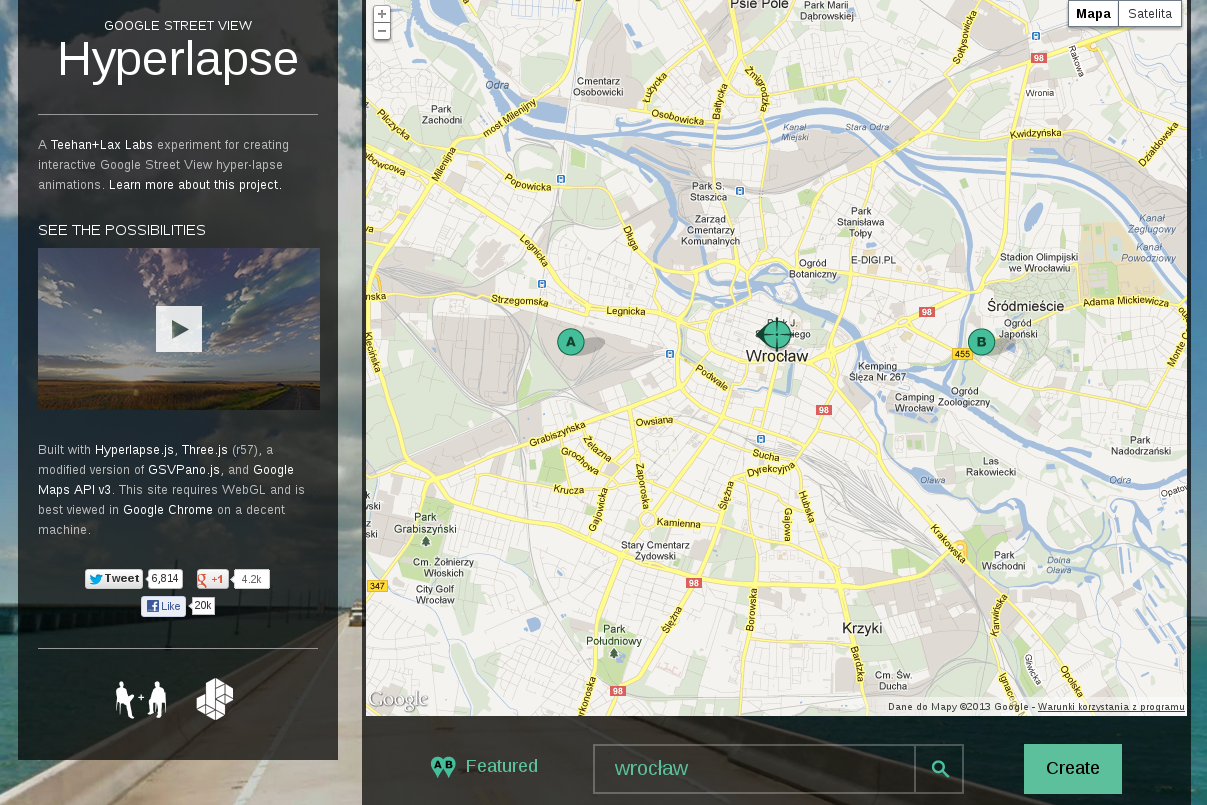Image resolution: width=1207 pixels, height=805 pixels.
Task: Click road 347 shield on map
Action: point(377,586)
